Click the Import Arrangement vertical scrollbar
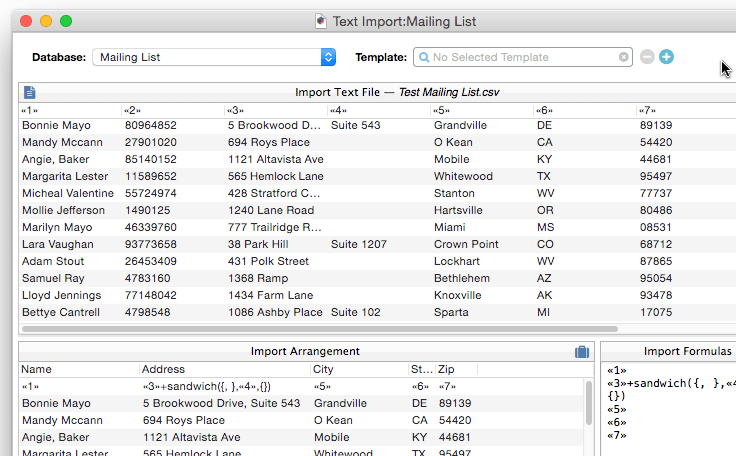The image size is (736, 456). pyautogui.click(x=590, y=400)
